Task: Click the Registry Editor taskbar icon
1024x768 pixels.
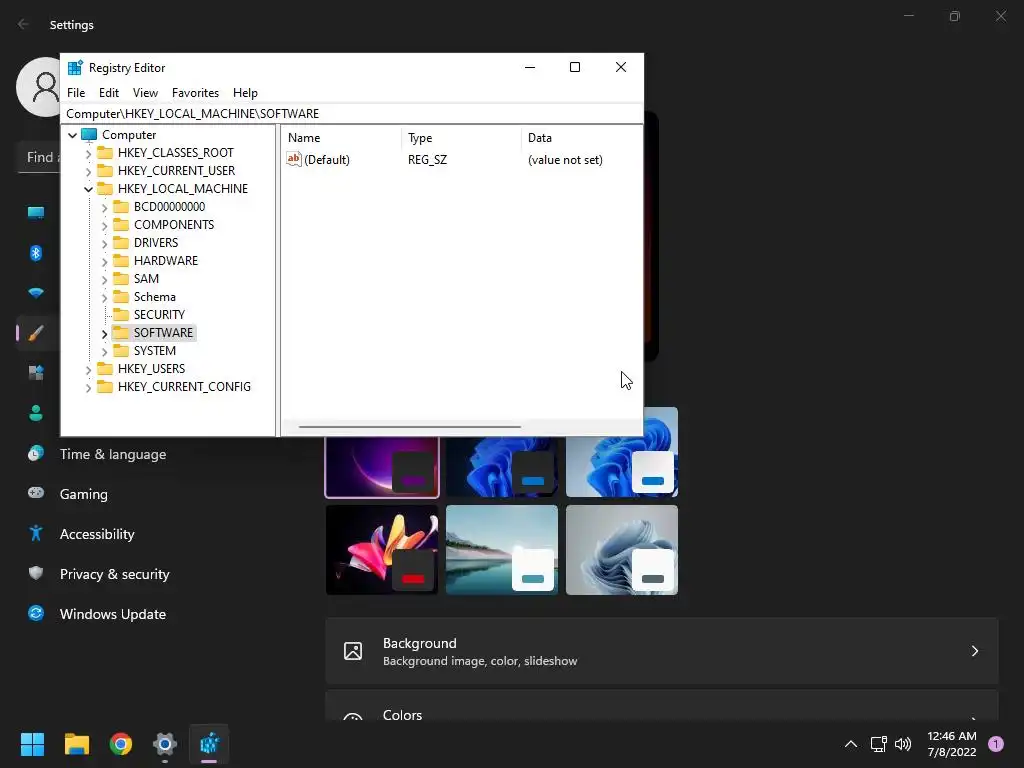Action: (x=209, y=744)
